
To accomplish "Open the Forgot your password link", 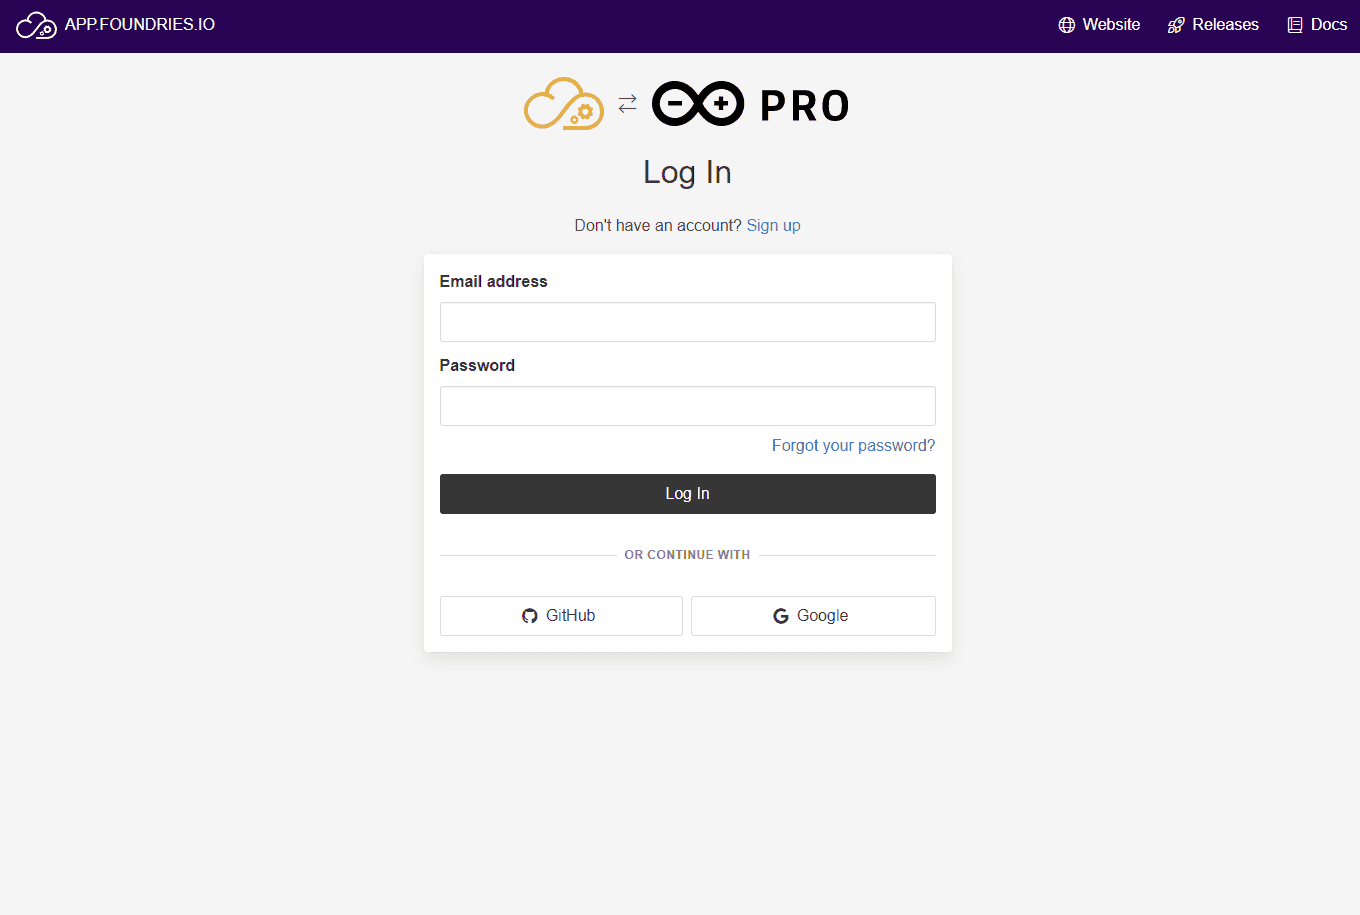I will [x=853, y=446].
